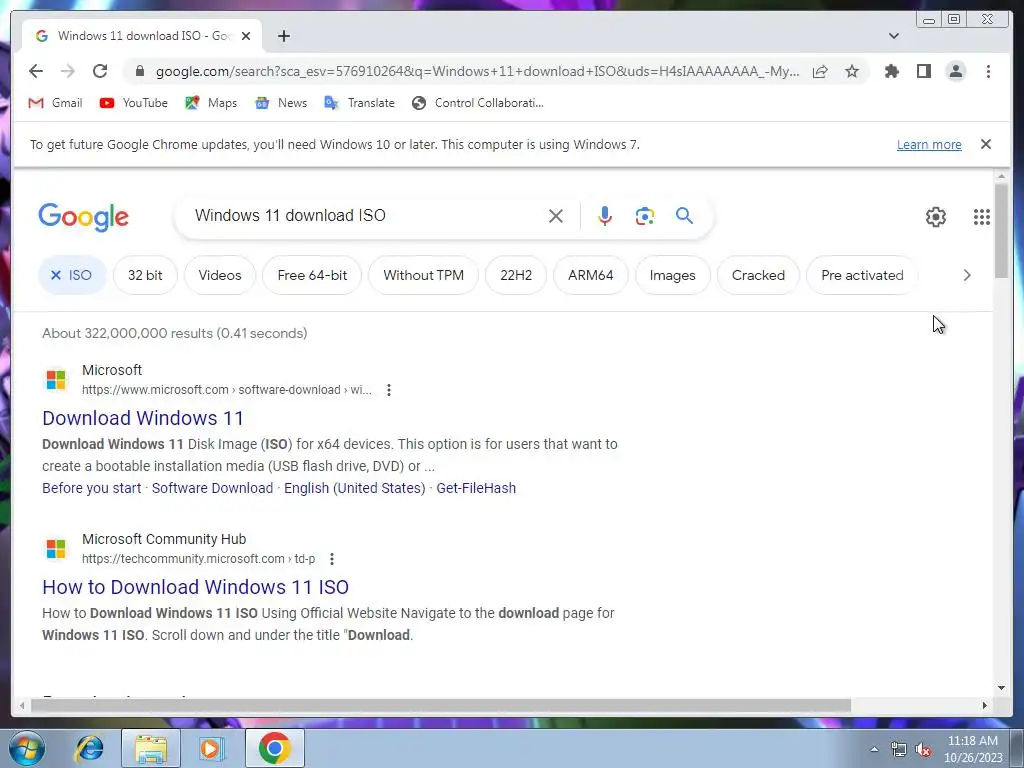Toggle the Chrome side panel icon
The width and height of the screenshot is (1024, 768).
(x=923, y=71)
